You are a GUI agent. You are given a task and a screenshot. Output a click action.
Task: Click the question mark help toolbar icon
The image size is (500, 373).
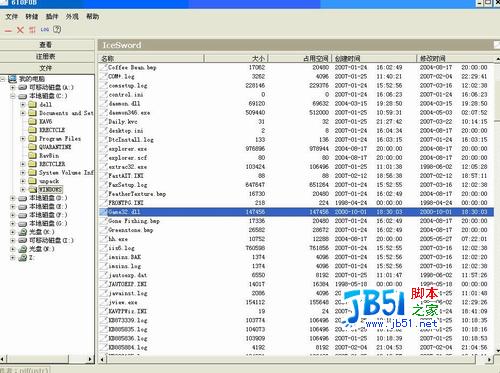[57, 29]
